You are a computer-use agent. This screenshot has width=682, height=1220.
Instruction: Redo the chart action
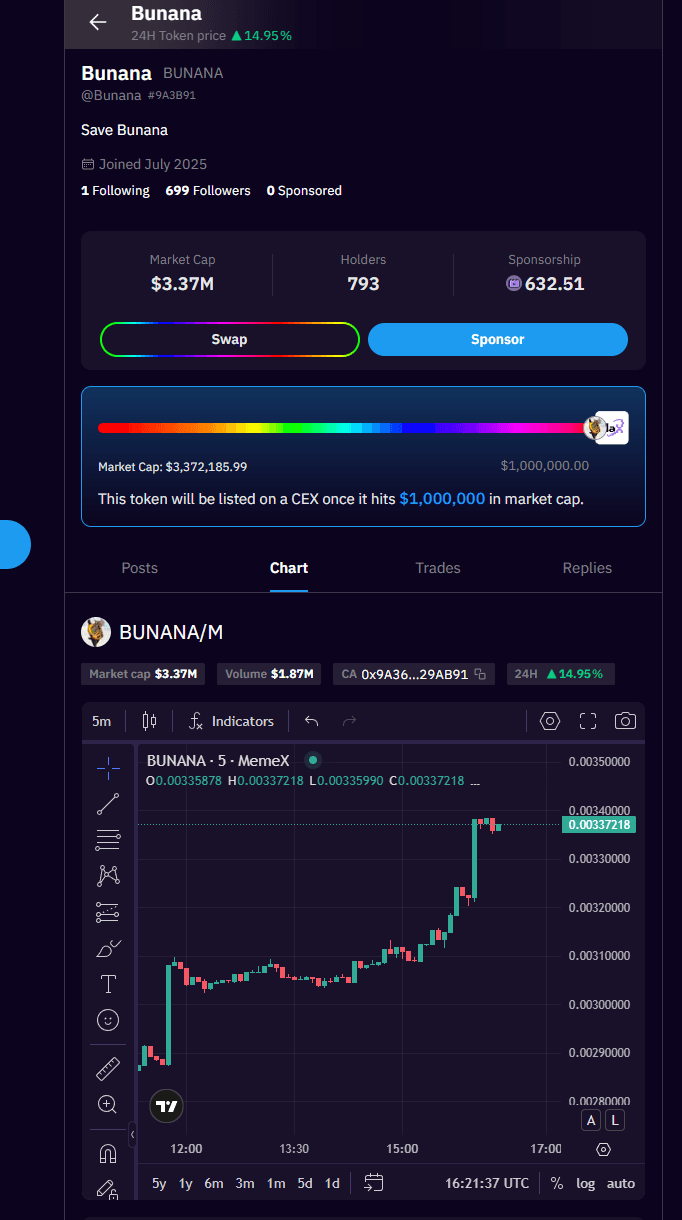pos(349,721)
